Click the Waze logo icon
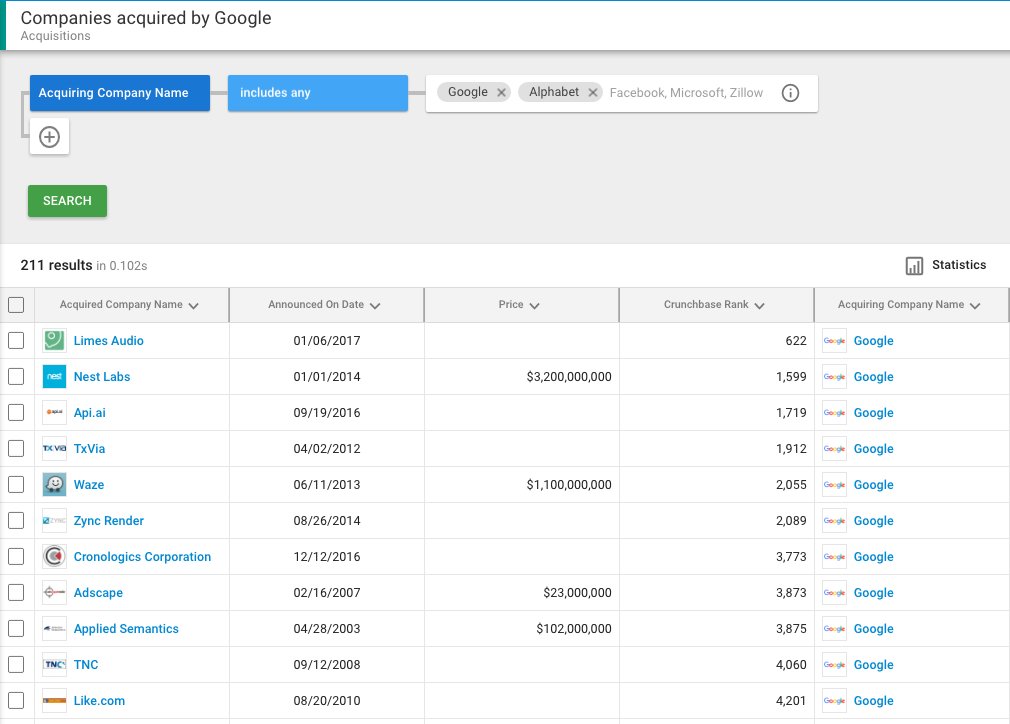This screenshot has width=1010, height=724. click(54, 484)
